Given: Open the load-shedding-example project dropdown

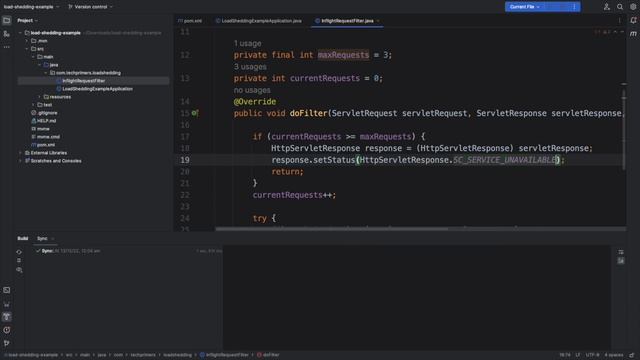Looking at the screenshot, I should coord(31,7).
